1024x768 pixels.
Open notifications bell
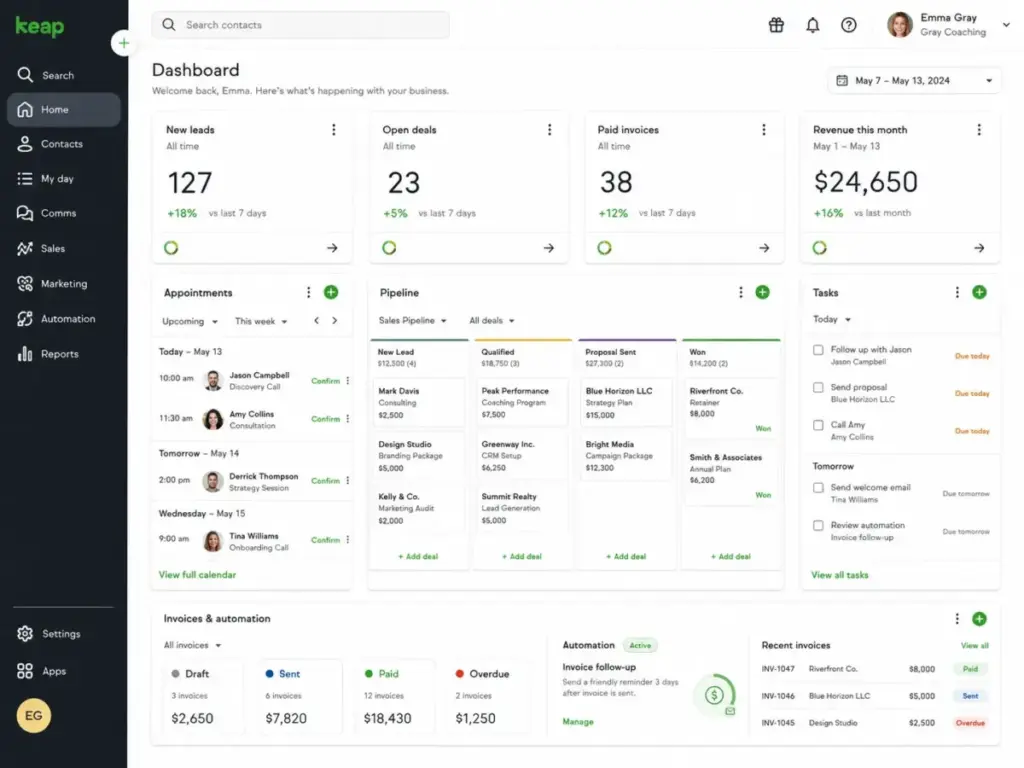pos(812,25)
